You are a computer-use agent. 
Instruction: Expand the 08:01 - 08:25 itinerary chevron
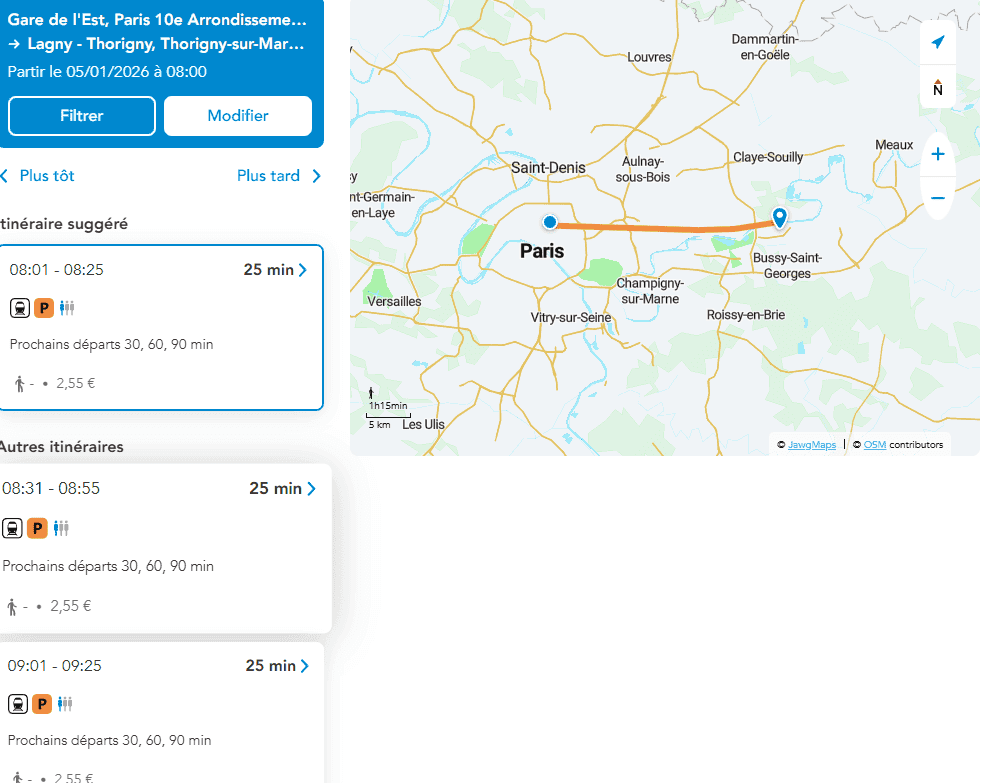click(x=303, y=270)
